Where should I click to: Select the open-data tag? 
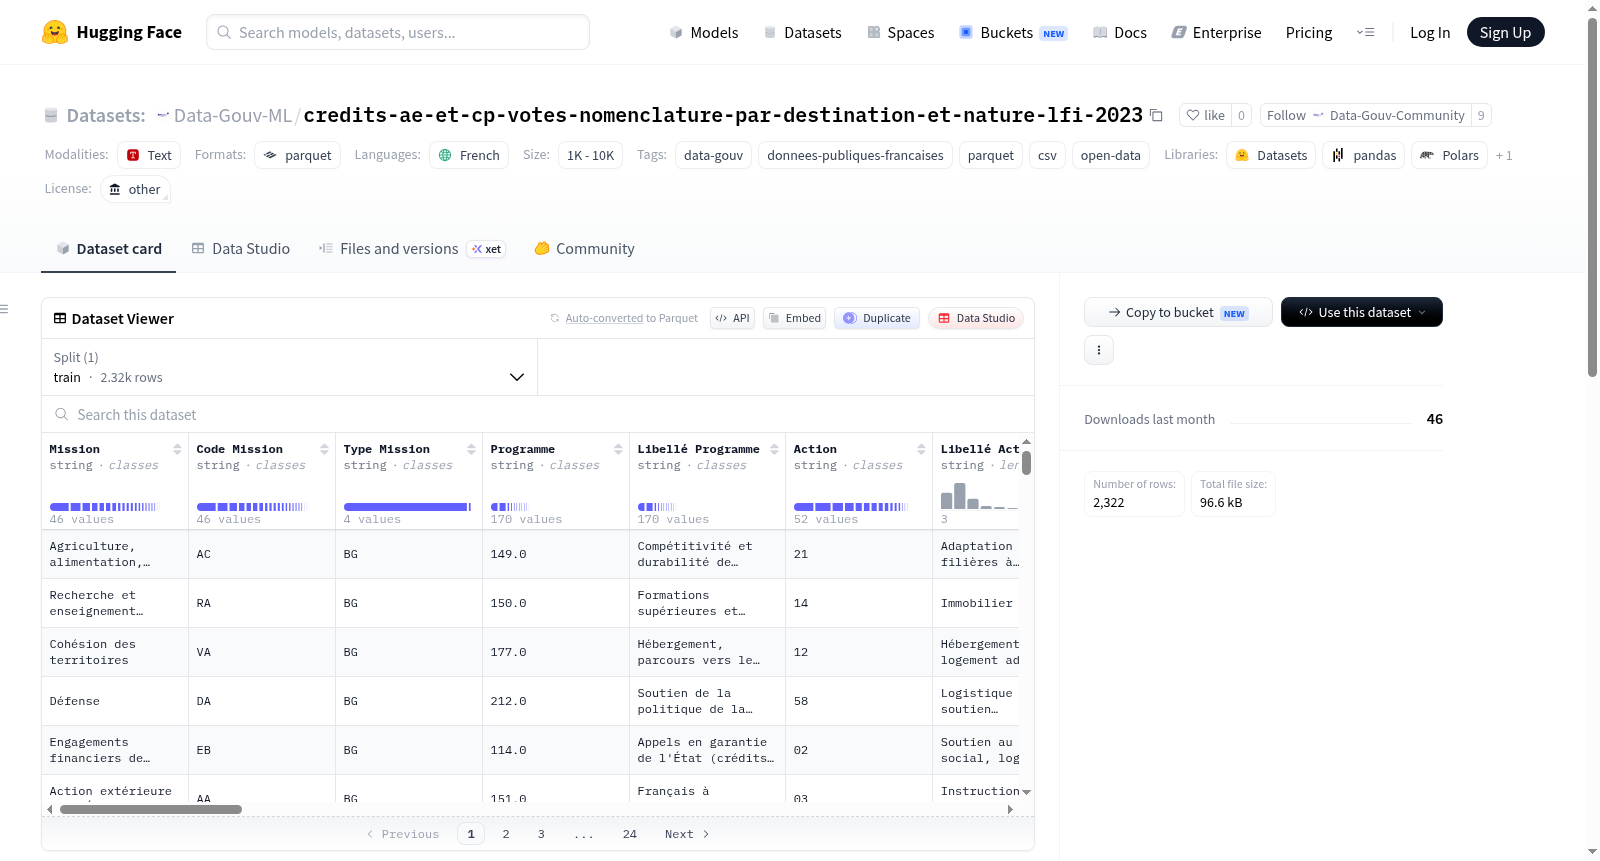[x=1110, y=155]
